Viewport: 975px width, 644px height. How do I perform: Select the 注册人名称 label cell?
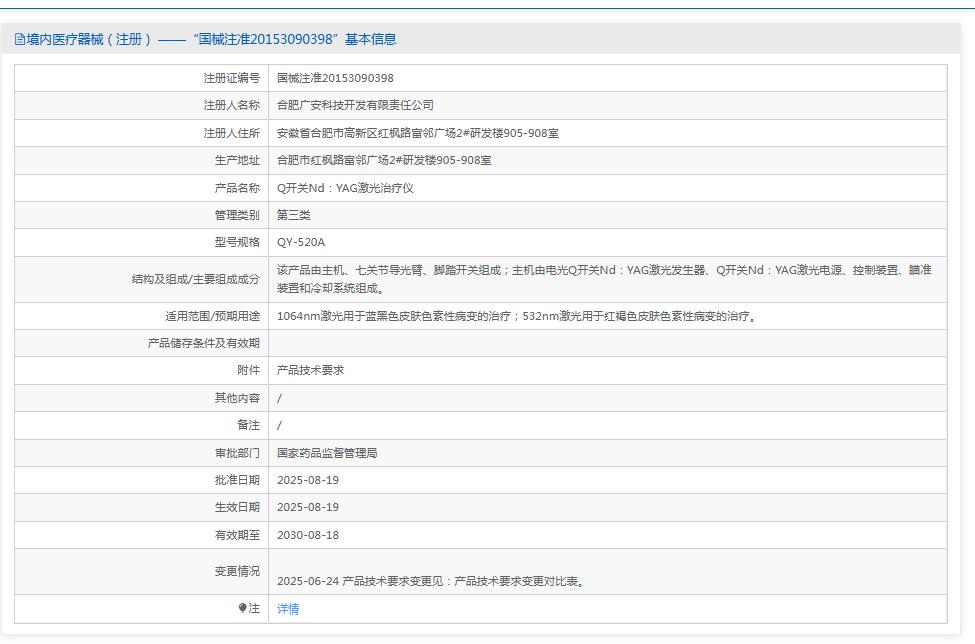142,106
